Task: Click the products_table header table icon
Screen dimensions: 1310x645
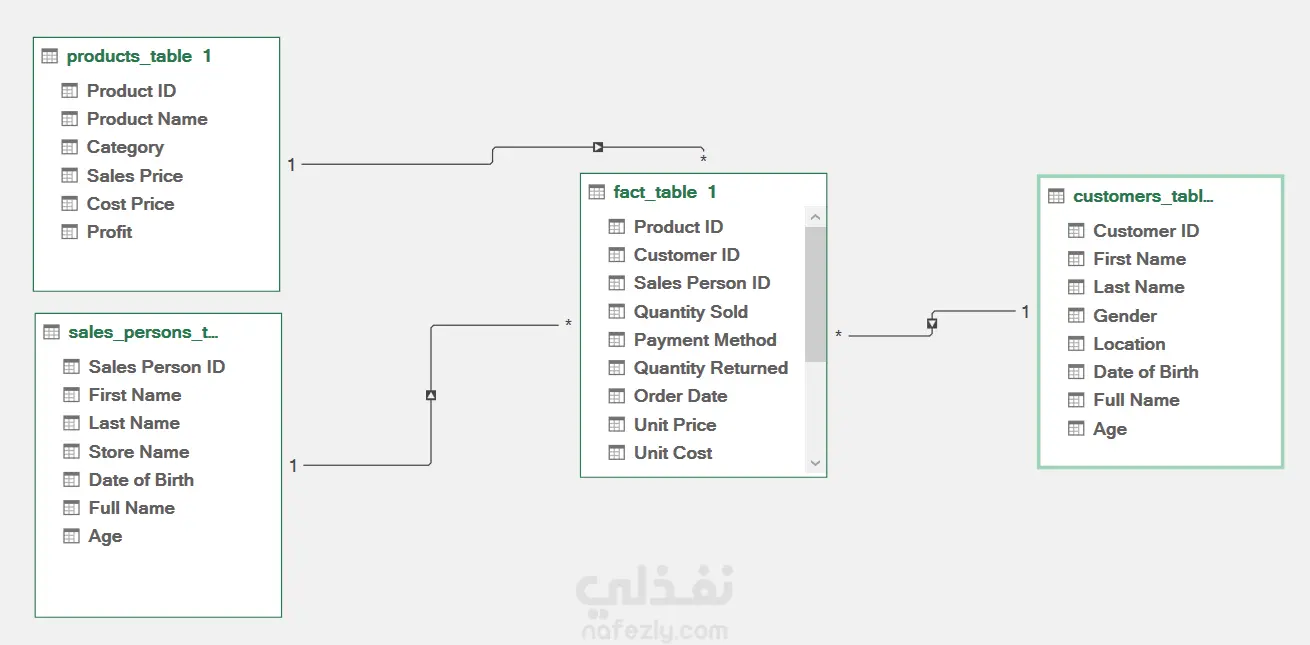Action: tap(50, 57)
